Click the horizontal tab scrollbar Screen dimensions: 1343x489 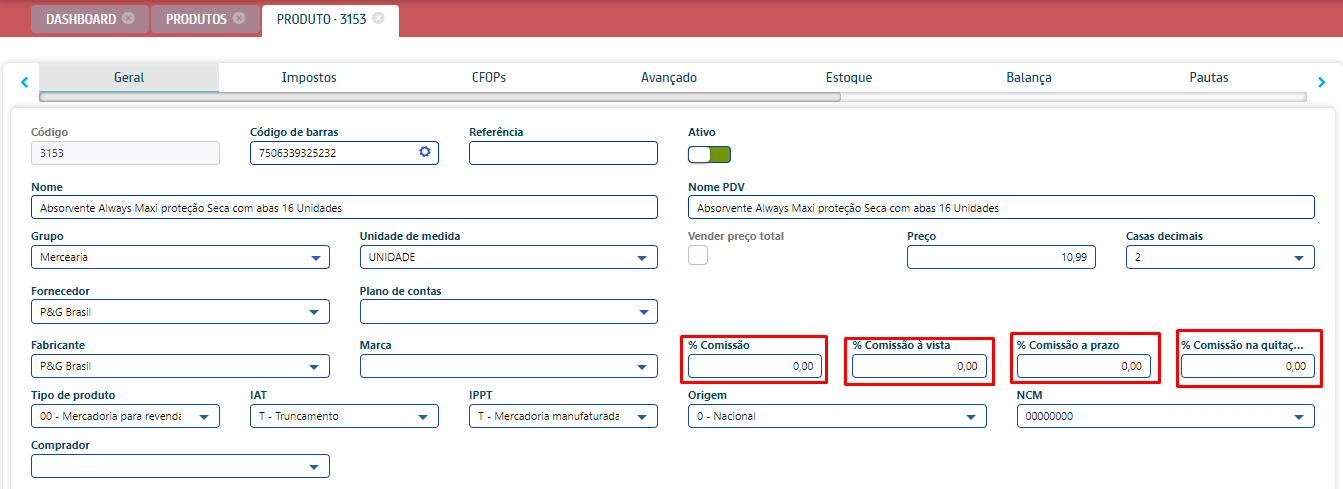440,98
